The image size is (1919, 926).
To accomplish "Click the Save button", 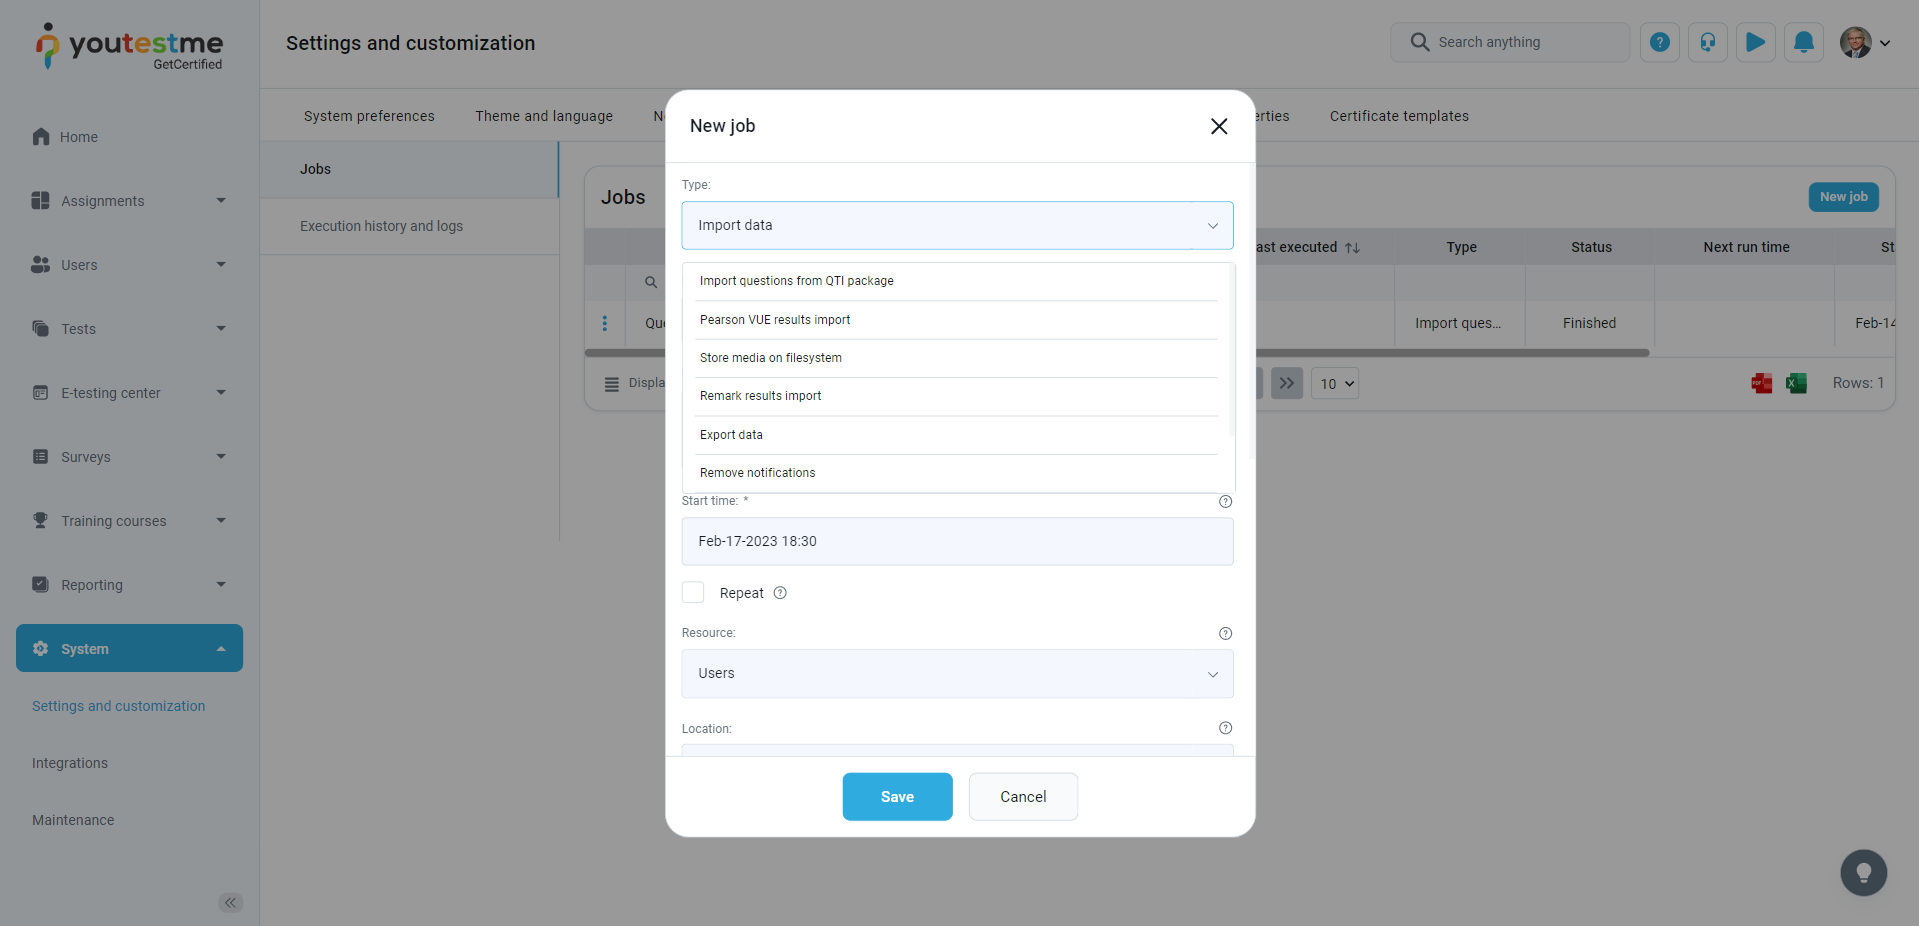I will [897, 797].
